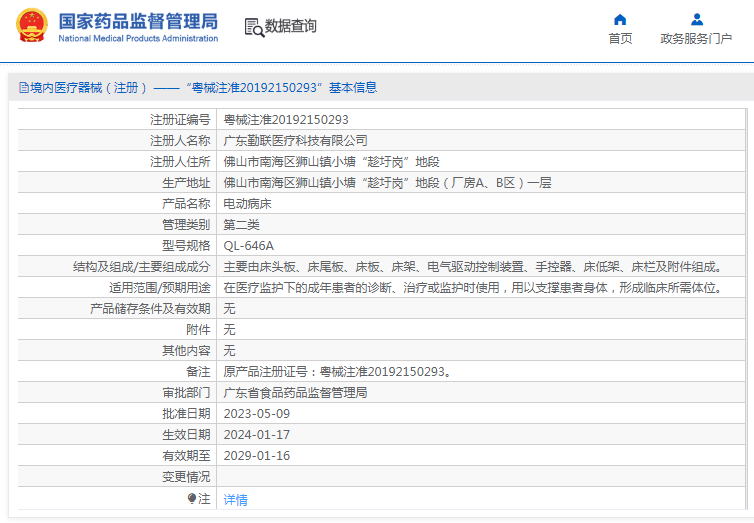Click the 注册人住所 label
This screenshot has width=754, height=523.
(x=180, y=162)
